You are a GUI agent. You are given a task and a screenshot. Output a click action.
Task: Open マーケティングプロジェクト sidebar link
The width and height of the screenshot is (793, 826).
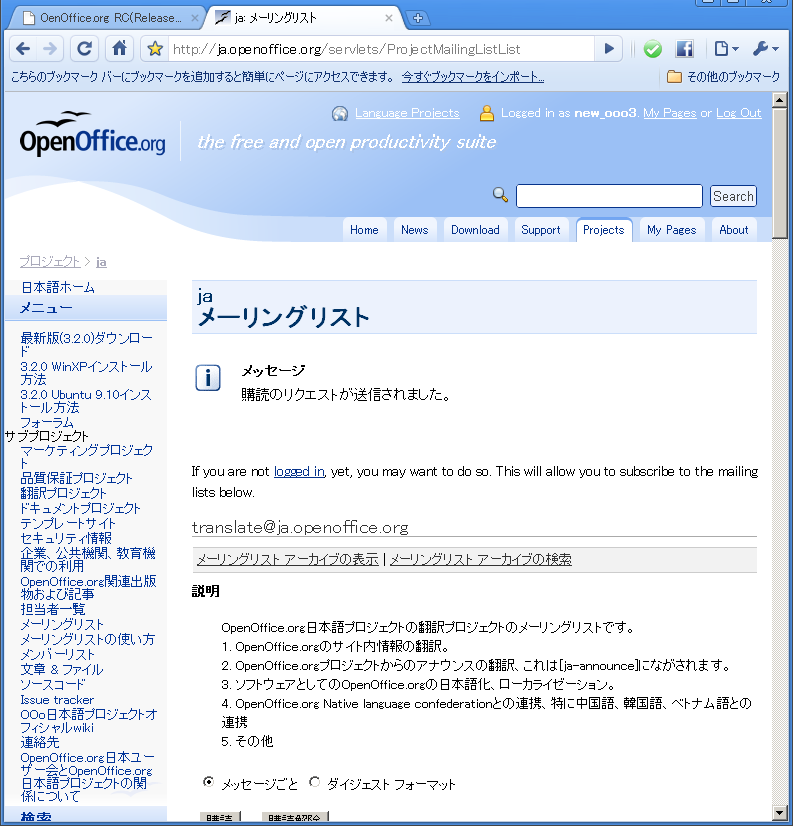pyautogui.click(x=86, y=456)
